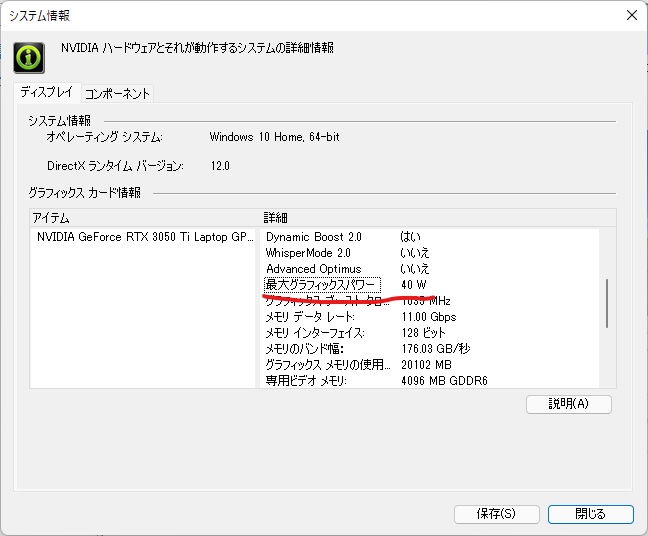
Task: Close the システム情報 window
Action: pyautogui.click(x=632, y=15)
